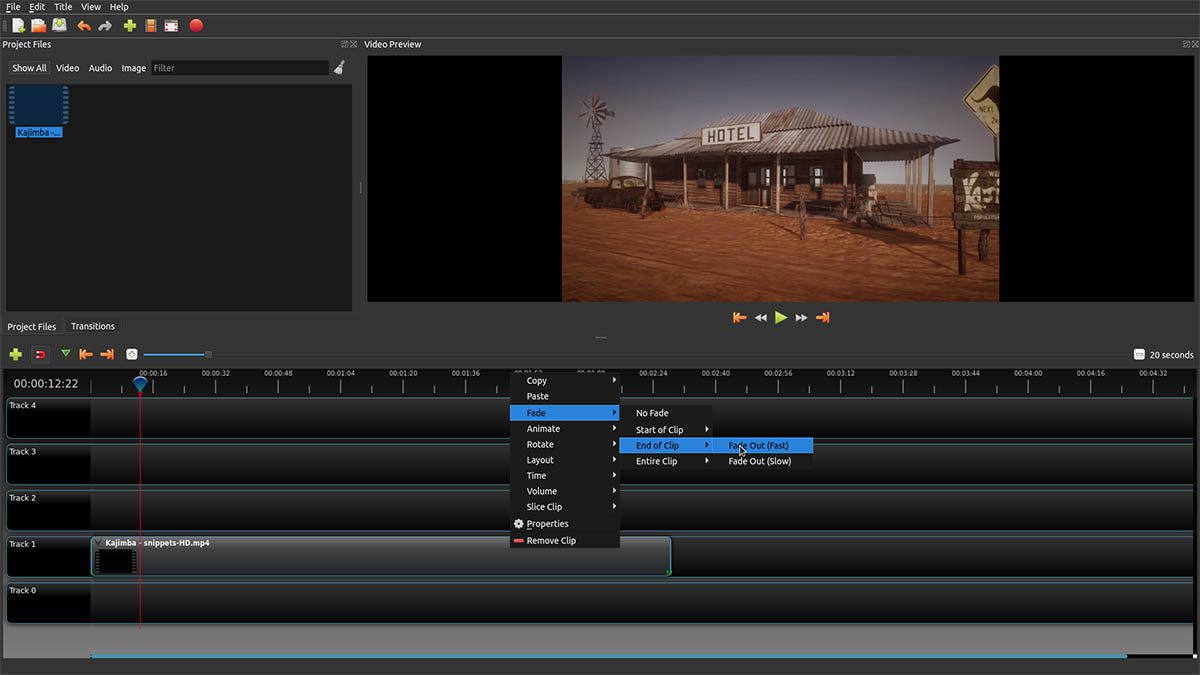Jump to end of video preview
Viewport: 1200px width, 675px height.
pos(823,317)
